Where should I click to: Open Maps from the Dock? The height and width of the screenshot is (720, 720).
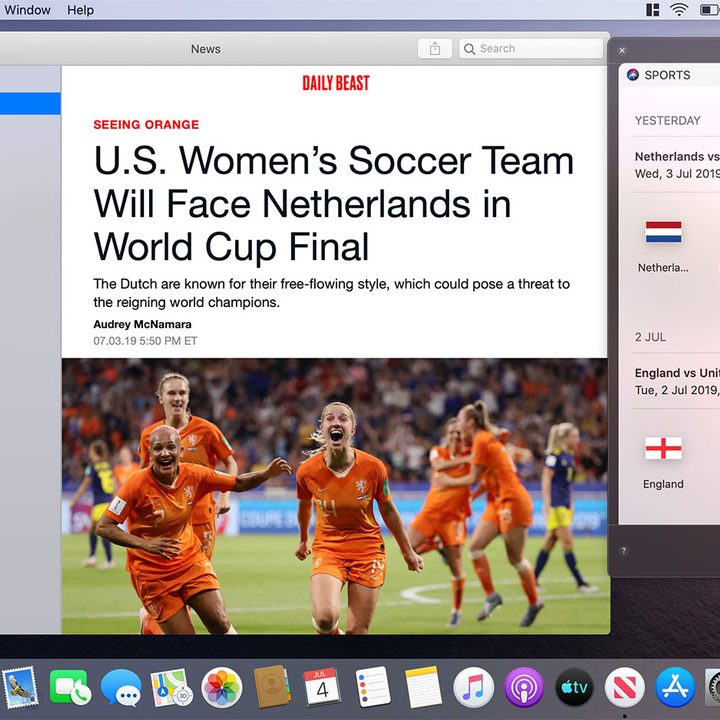click(x=171, y=687)
